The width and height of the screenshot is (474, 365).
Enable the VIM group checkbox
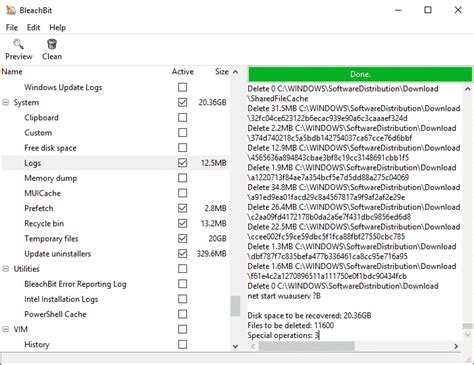182,329
